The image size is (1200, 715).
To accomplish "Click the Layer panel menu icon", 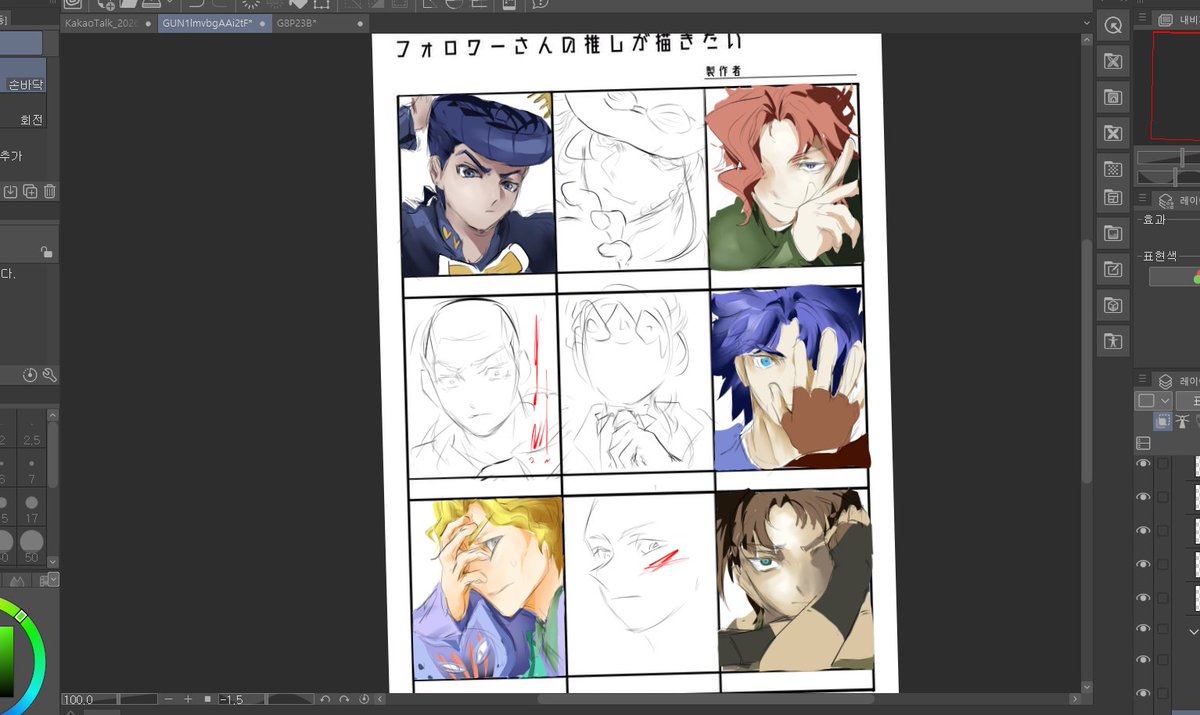I will [x=1142, y=380].
